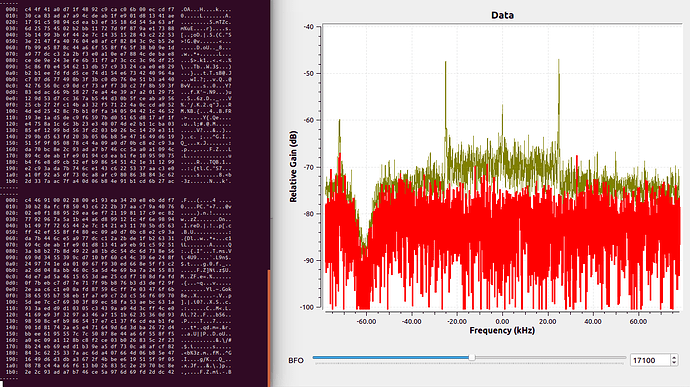Click the center spectrum peak at 0 kHz
This screenshot has width=690, height=387.
tap(502, 121)
